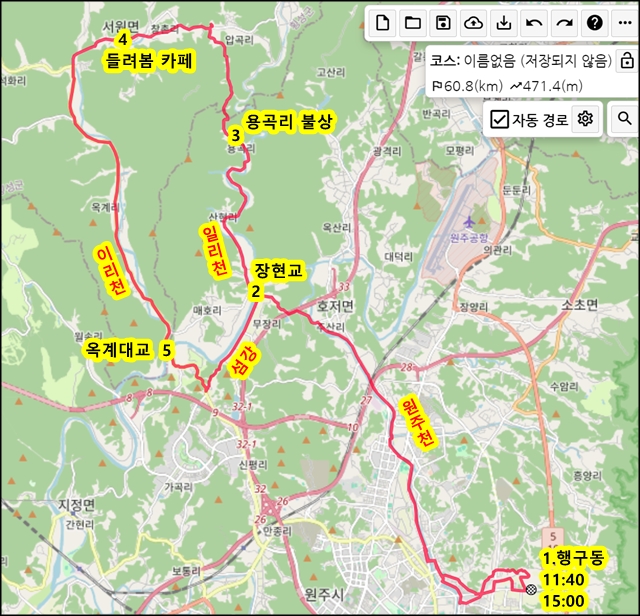This screenshot has width=640, height=616.
Task: Click the 원주천 river label
Action: pyautogui.click(x=417, y=423)
